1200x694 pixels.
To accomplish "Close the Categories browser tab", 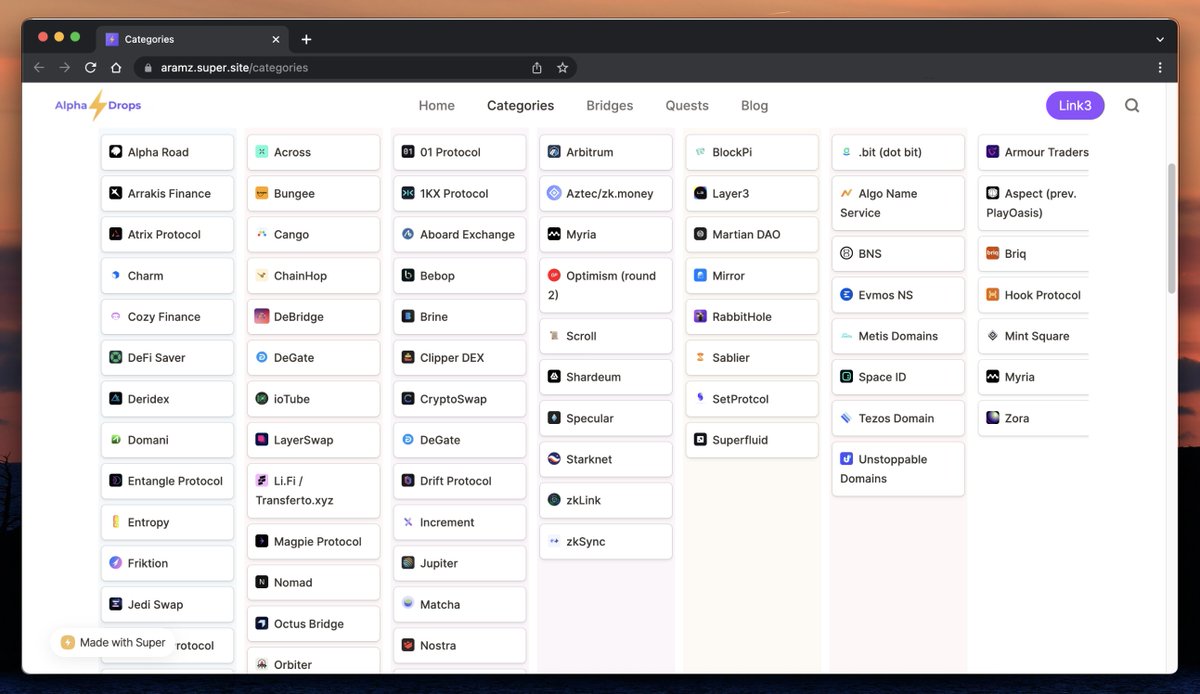I will [x=276, y=40].
